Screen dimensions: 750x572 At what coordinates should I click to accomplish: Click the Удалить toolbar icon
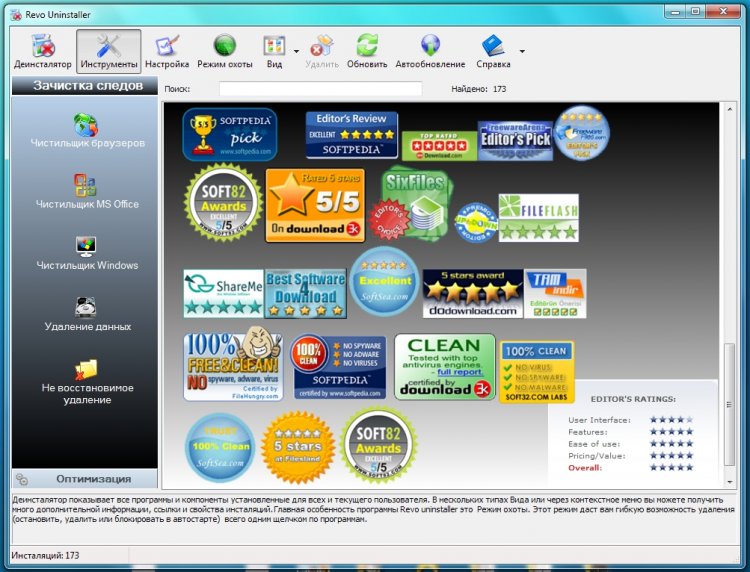pos(321,51)
